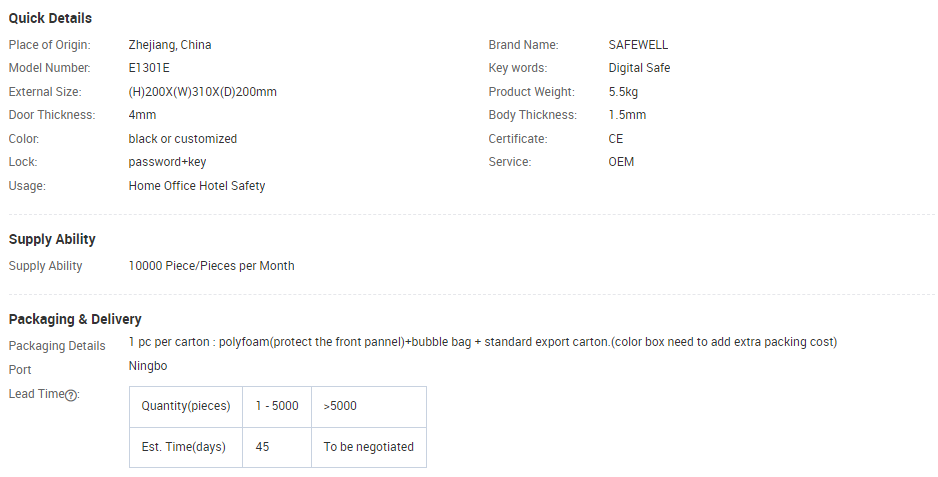
Task: Click the Quantity(pieces) table header cell
Action: [186, 406]
